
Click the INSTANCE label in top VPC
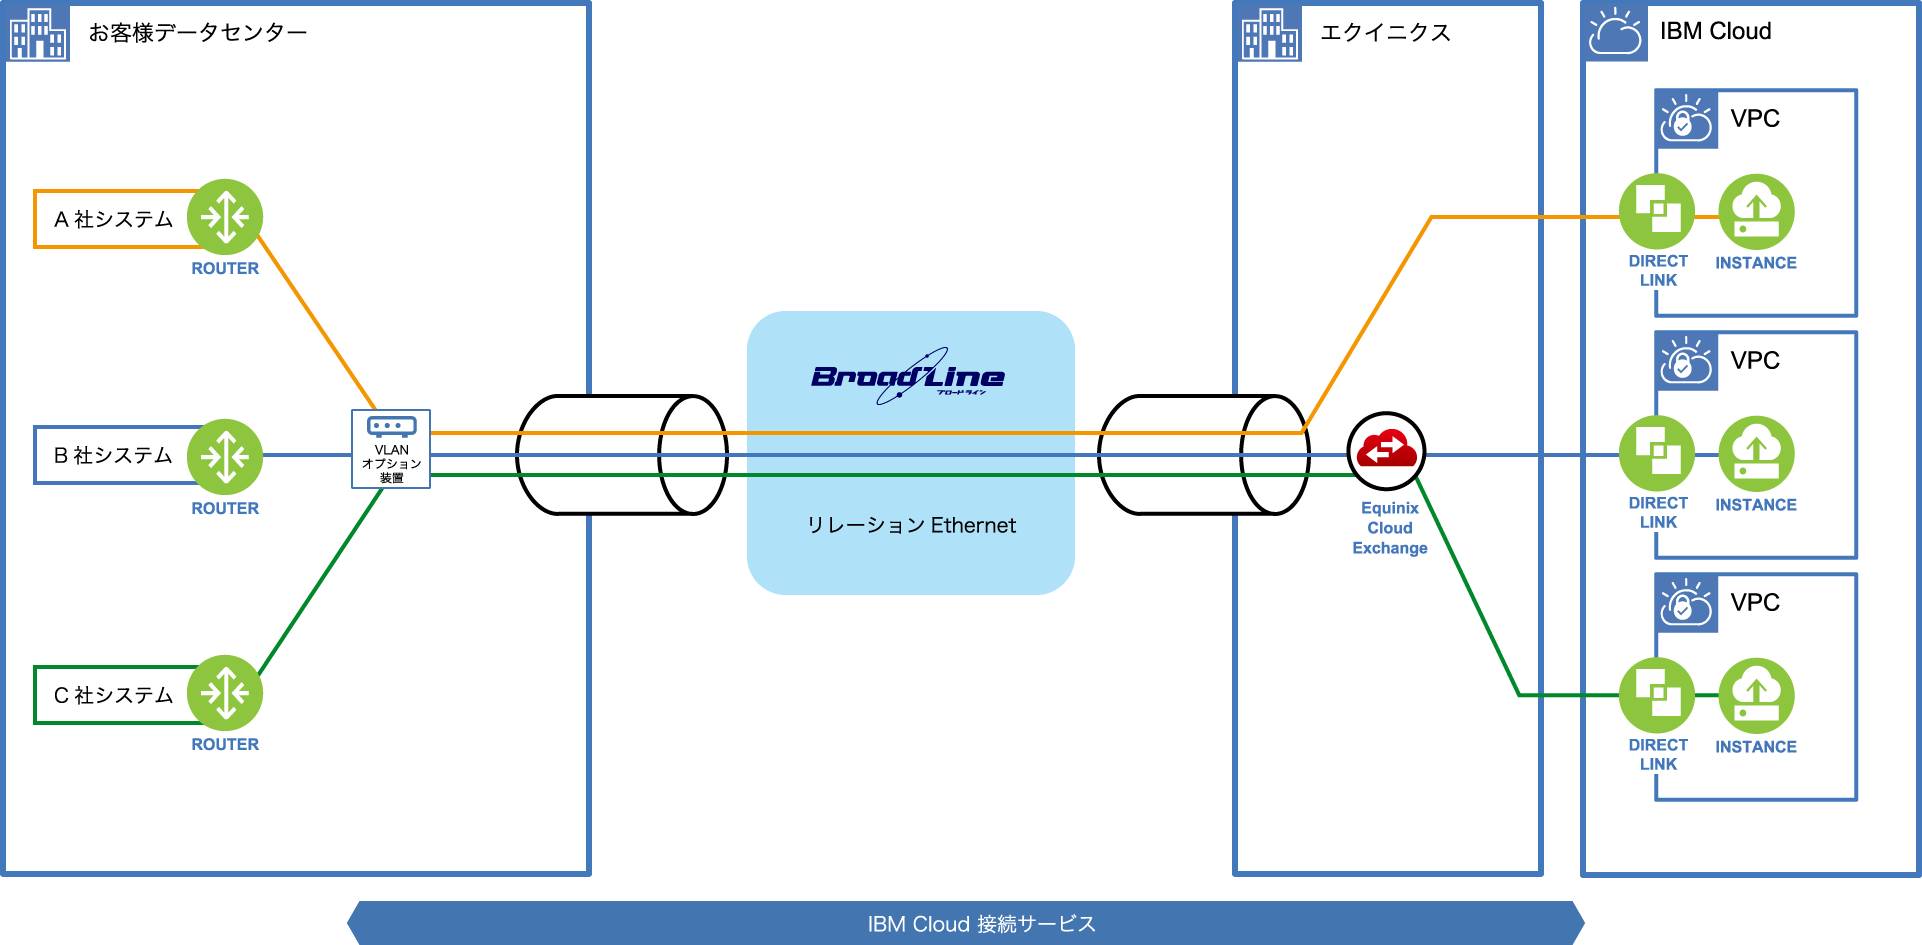point(1756,263)
